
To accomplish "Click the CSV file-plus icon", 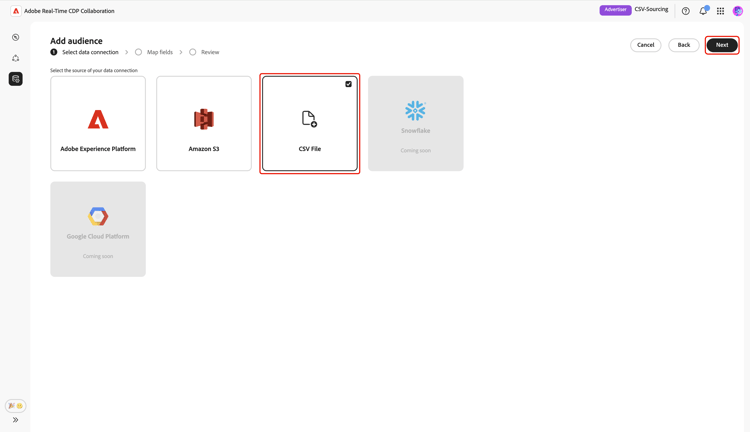I will click(x=309, y=119).
